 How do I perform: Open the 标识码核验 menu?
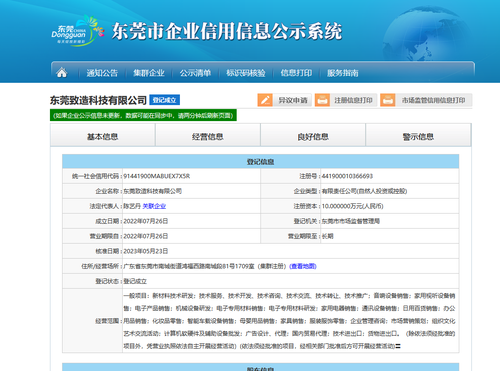click(x=246, y=73)
